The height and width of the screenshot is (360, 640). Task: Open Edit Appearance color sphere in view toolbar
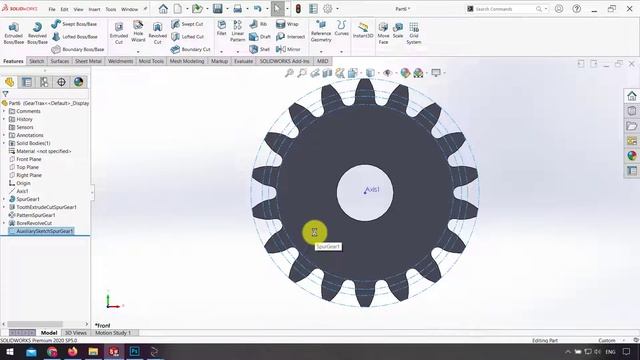pos(405,73)
